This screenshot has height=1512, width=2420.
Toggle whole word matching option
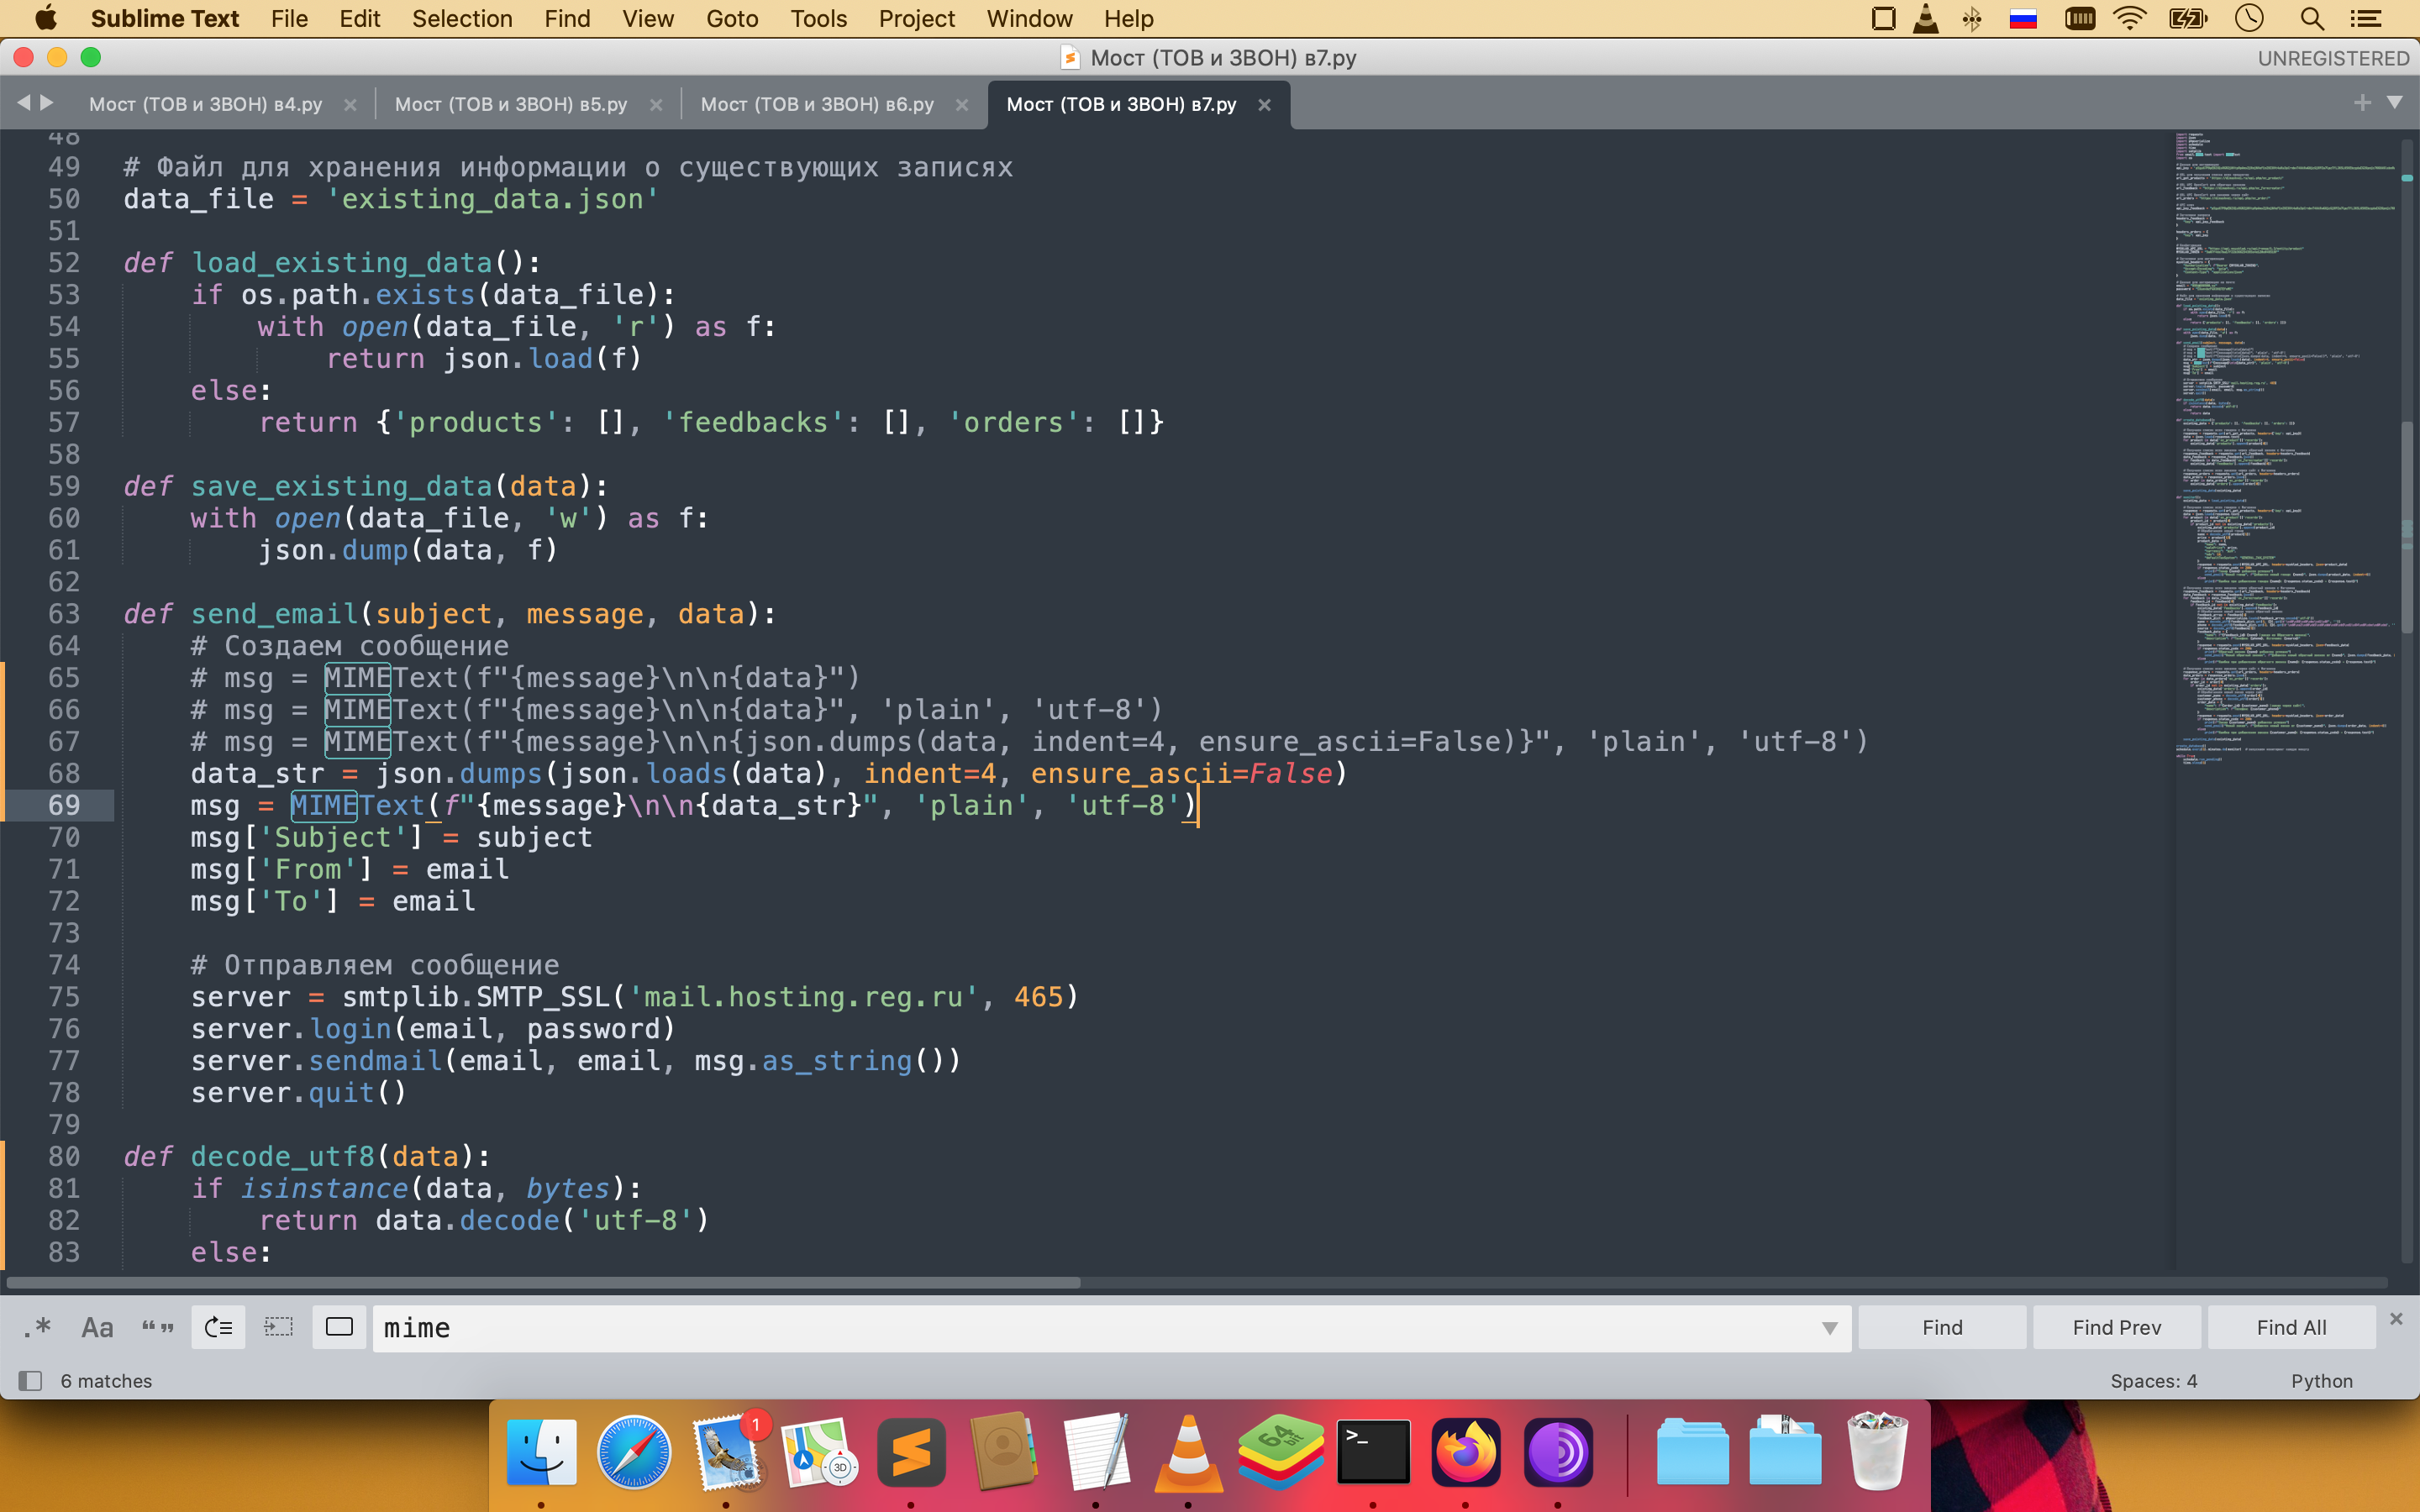[157, 1327]
